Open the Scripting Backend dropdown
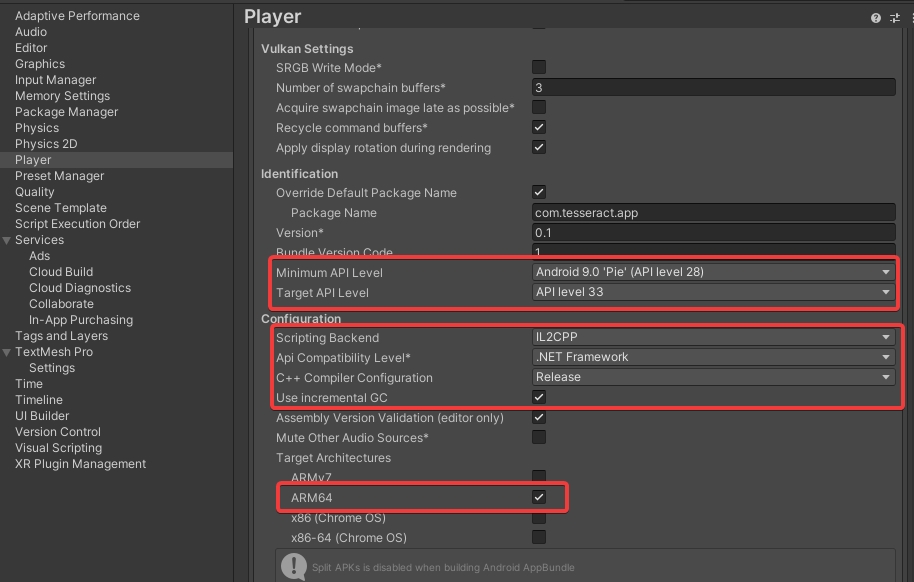This screenshot has width=914, height=582. click(713, 337)
